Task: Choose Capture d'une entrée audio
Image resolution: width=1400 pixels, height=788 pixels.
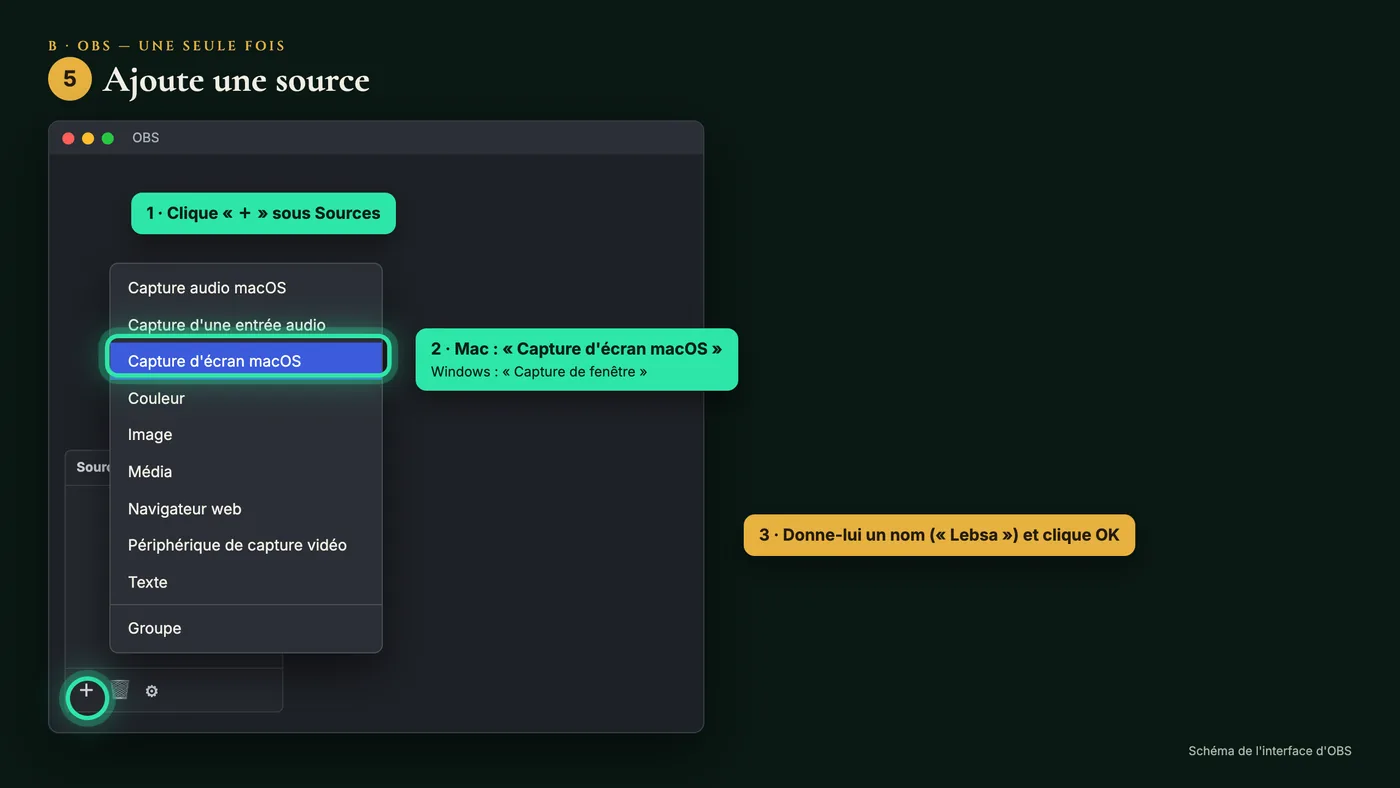Action: 246,325
